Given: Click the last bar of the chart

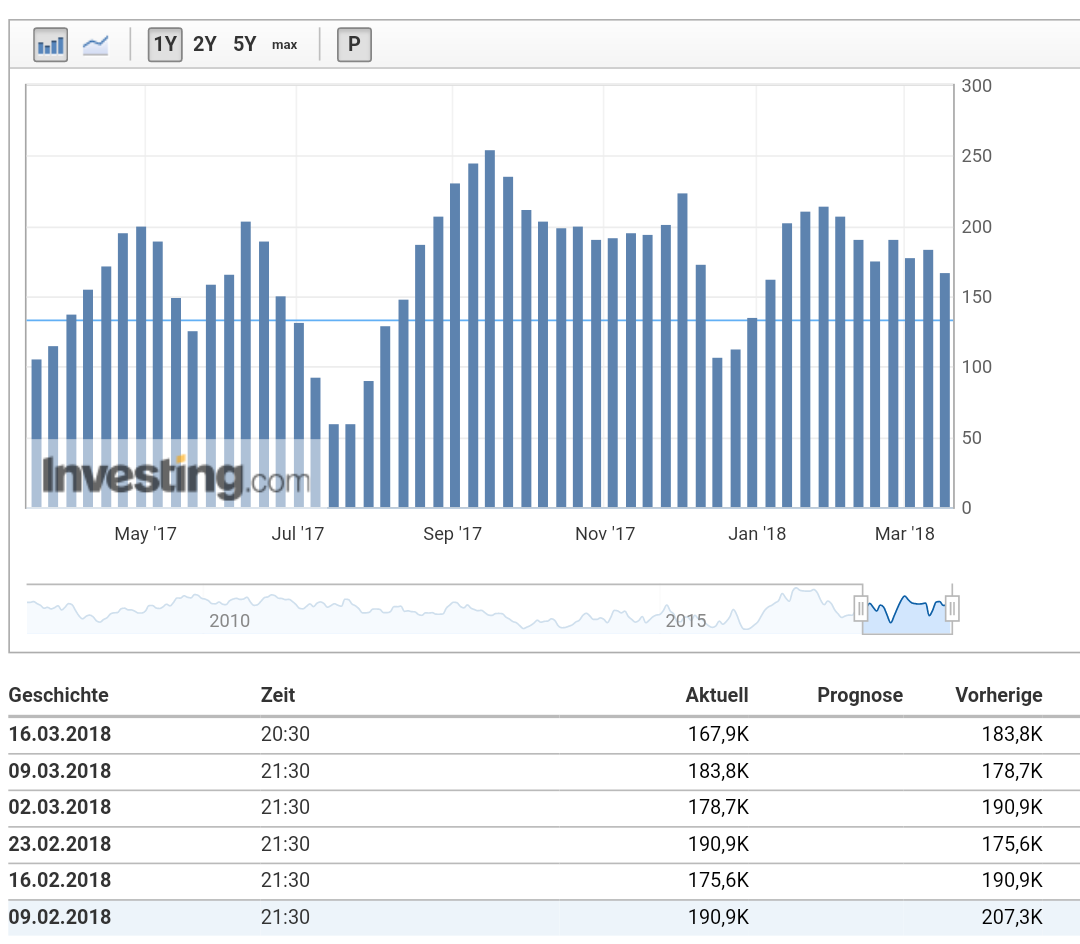Looking at the screenshot, I should coord(945,390).
